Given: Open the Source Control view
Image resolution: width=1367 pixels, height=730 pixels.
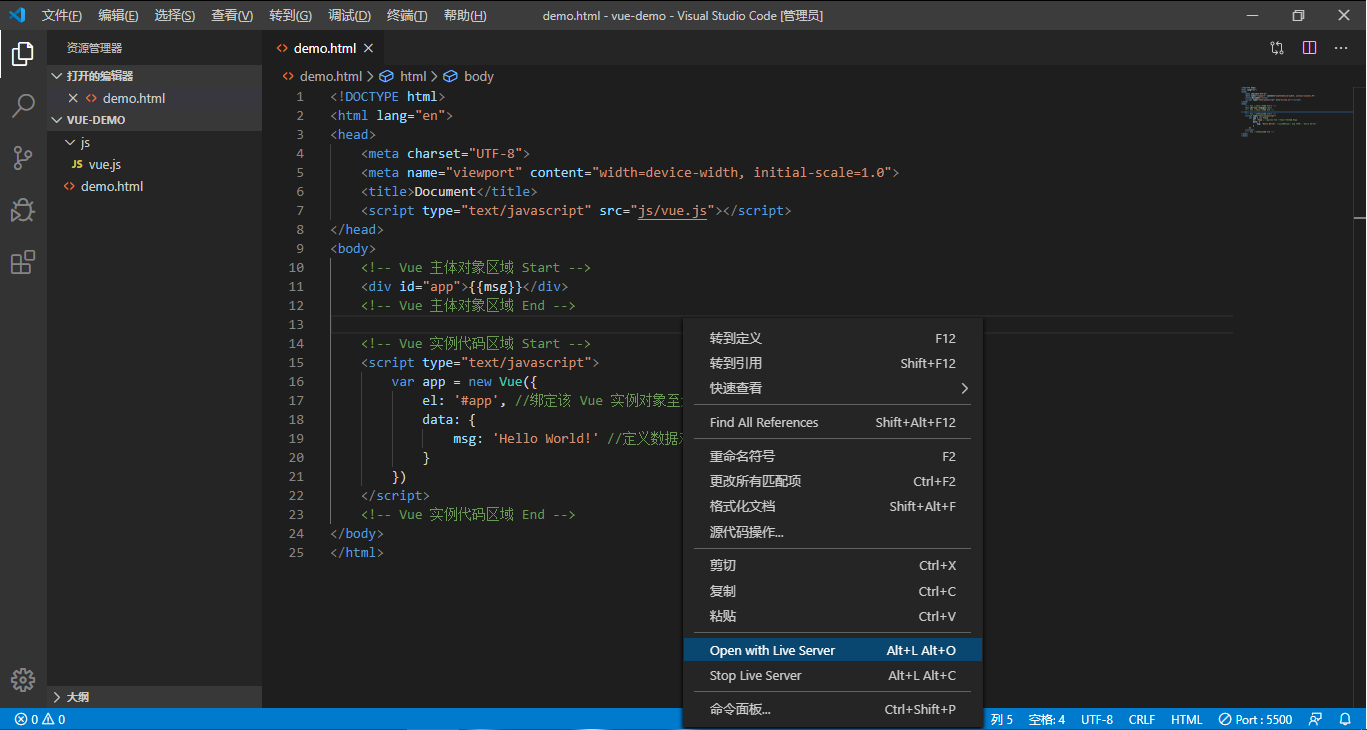Looking at the screenshot, I should tap(23, 158).
